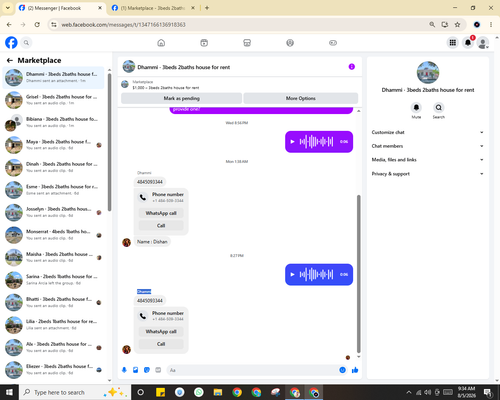This screenshot has height=400, width=500.
Task: Choose a GIF icon in composer
Action: (158, 370)
